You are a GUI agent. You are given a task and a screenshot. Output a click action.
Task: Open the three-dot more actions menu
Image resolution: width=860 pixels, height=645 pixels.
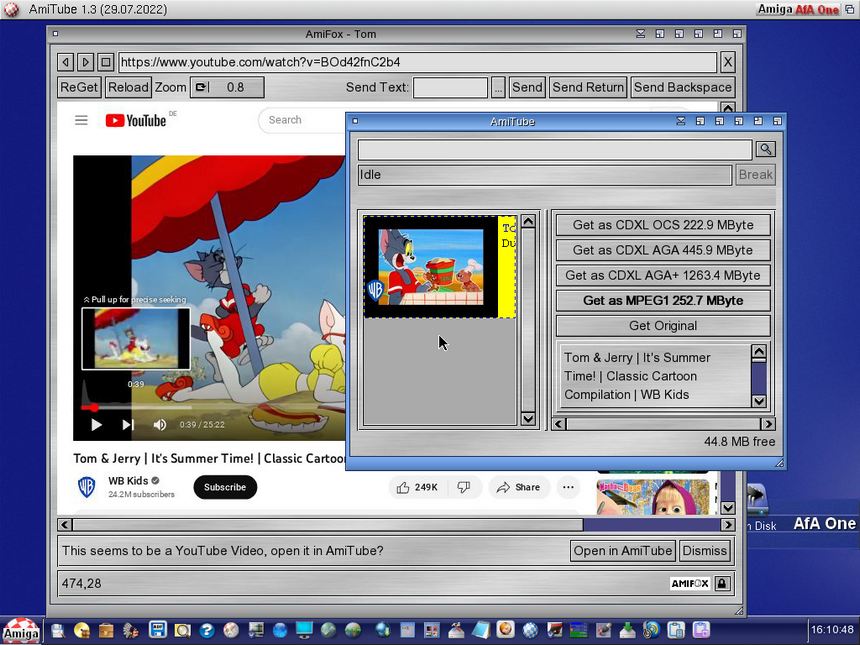tap(568, 487)
